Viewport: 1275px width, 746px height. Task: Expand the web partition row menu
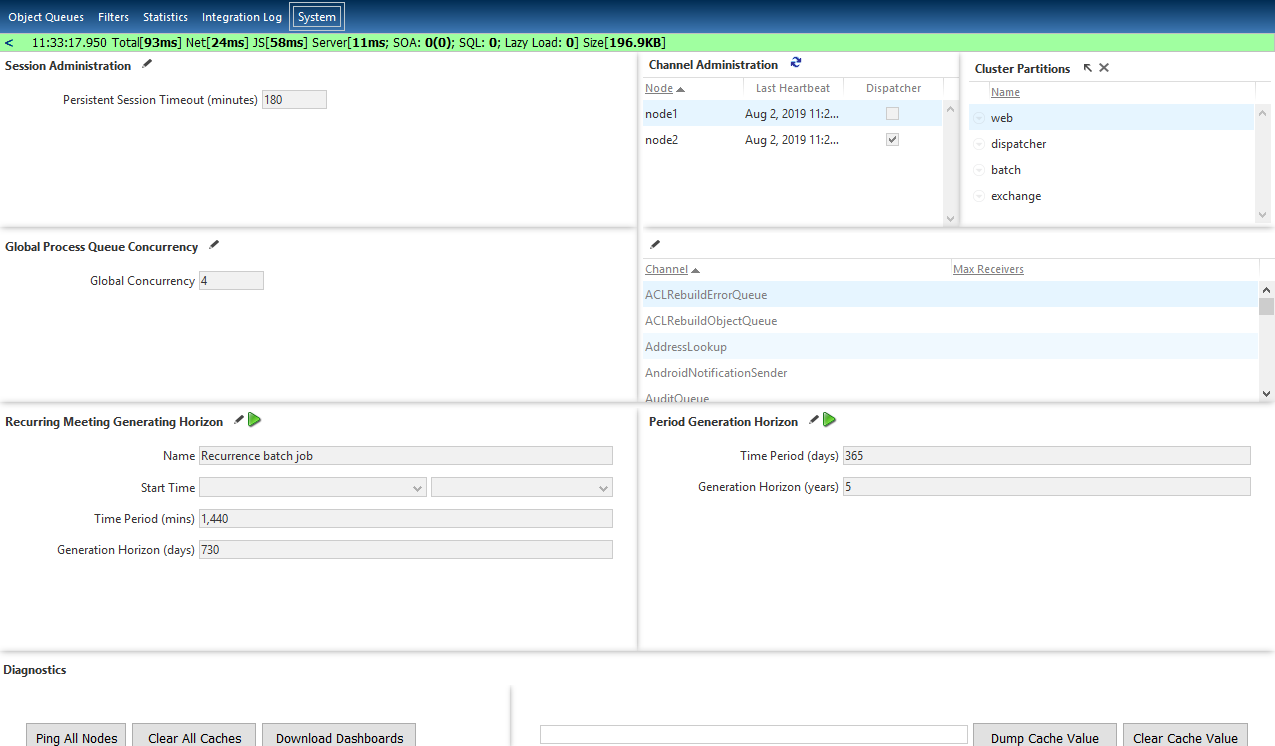pos(979,118)
